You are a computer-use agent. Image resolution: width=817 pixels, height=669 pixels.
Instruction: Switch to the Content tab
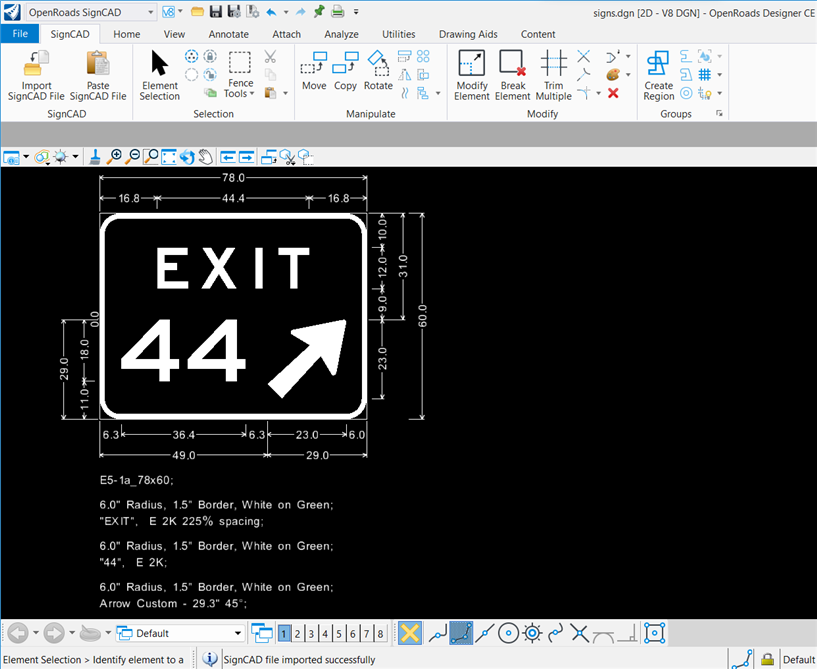click(538, 34)
